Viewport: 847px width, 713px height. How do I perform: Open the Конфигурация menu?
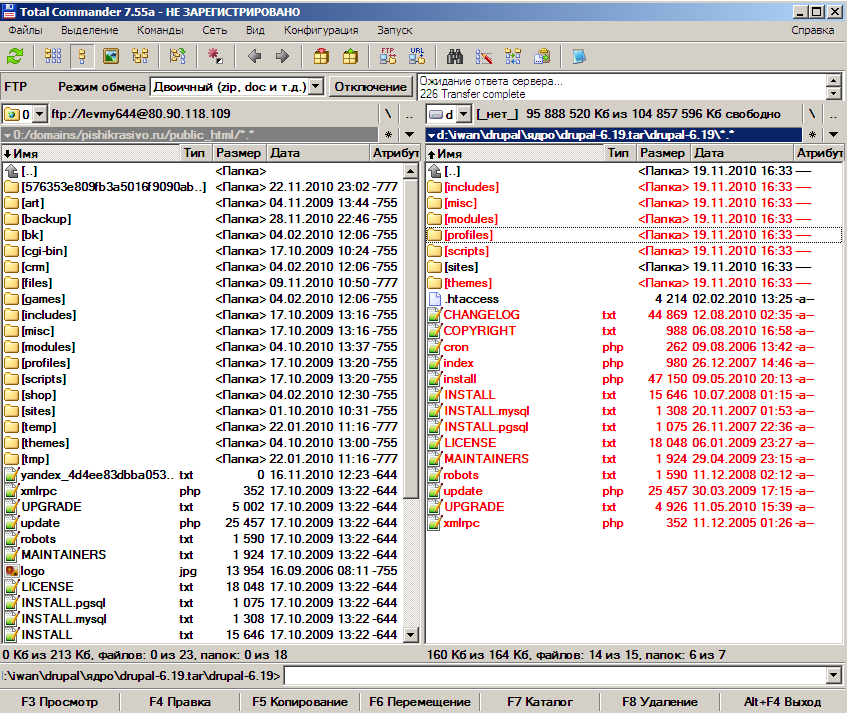pyautogui.click(x=321, y=30)
